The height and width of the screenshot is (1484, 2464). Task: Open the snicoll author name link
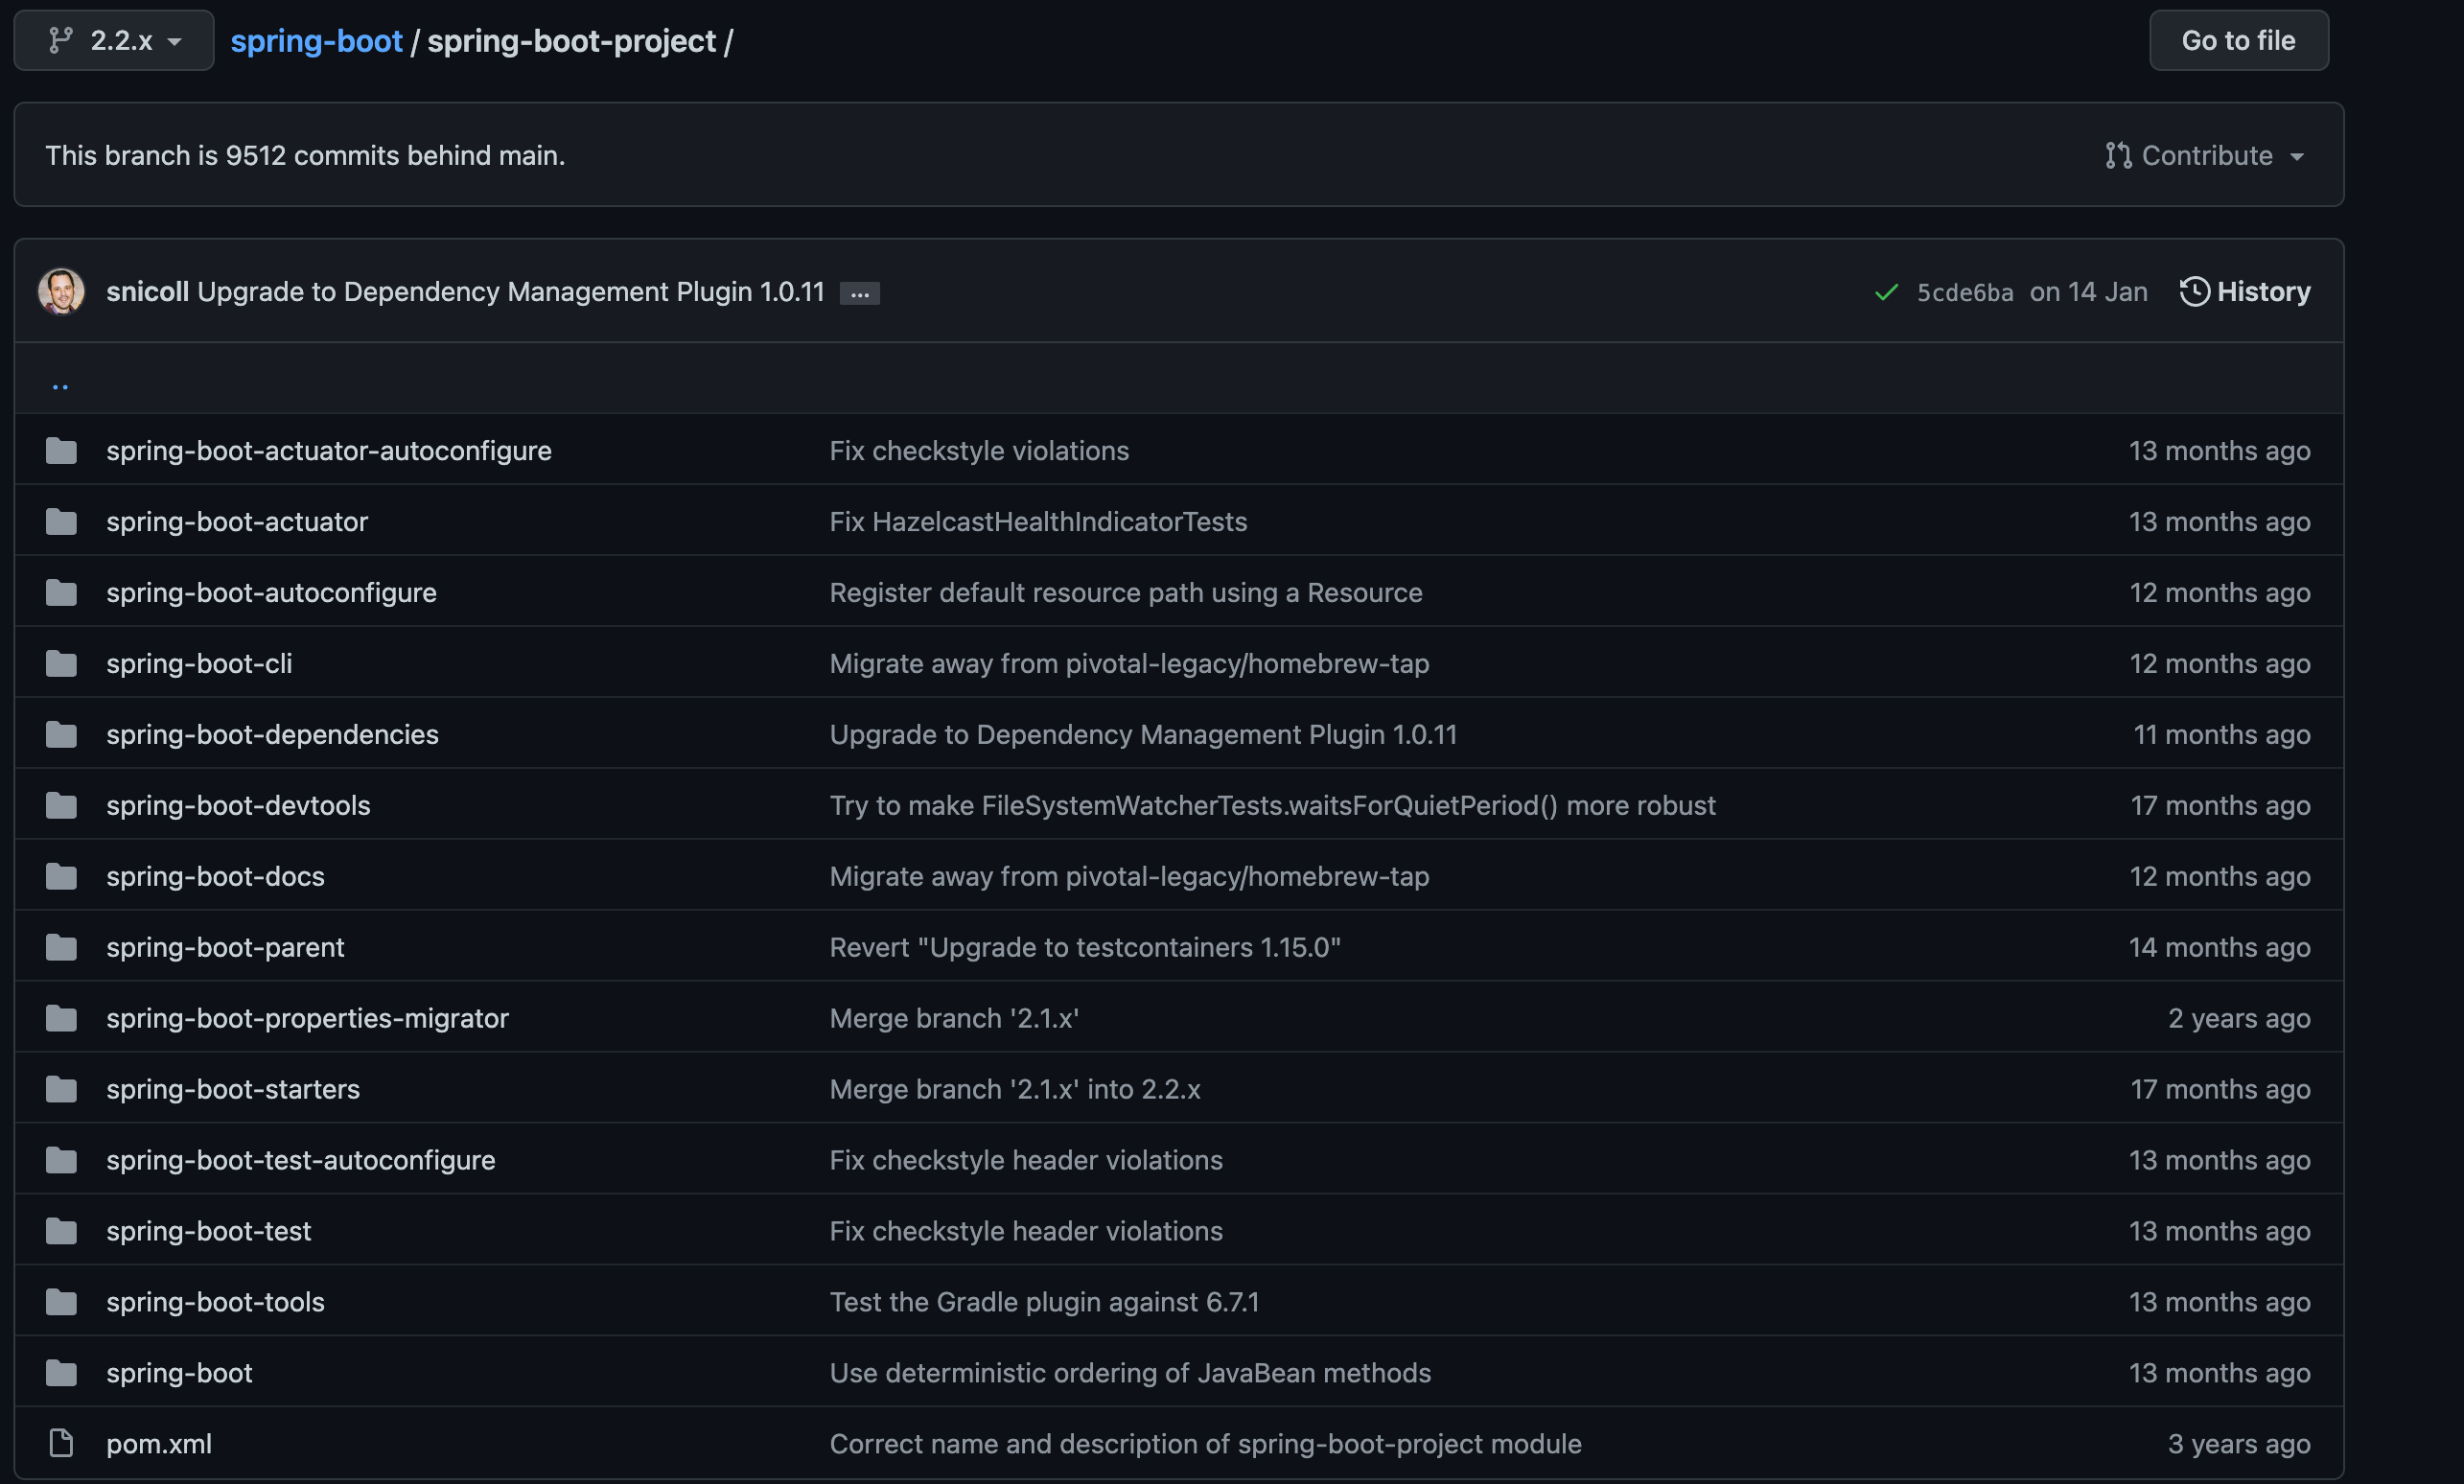pyautogui.click(x=147, y=291)
